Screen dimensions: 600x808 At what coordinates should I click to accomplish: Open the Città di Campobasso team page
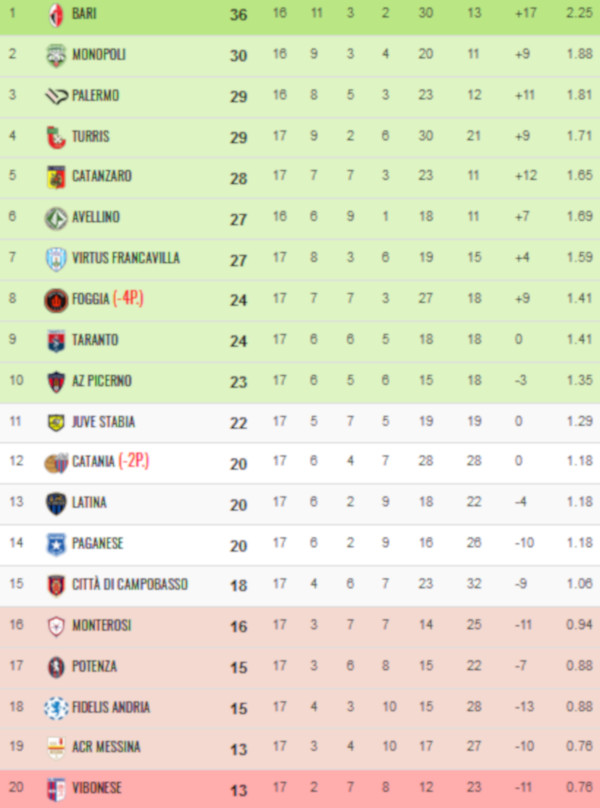click(x=130, y=584)
